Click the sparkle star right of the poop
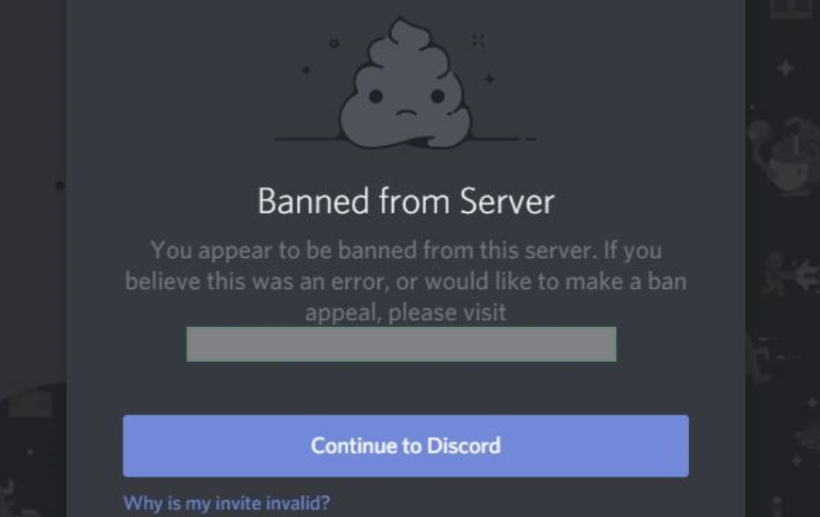The width and height of the screenshot is (820, 517). 489,79
